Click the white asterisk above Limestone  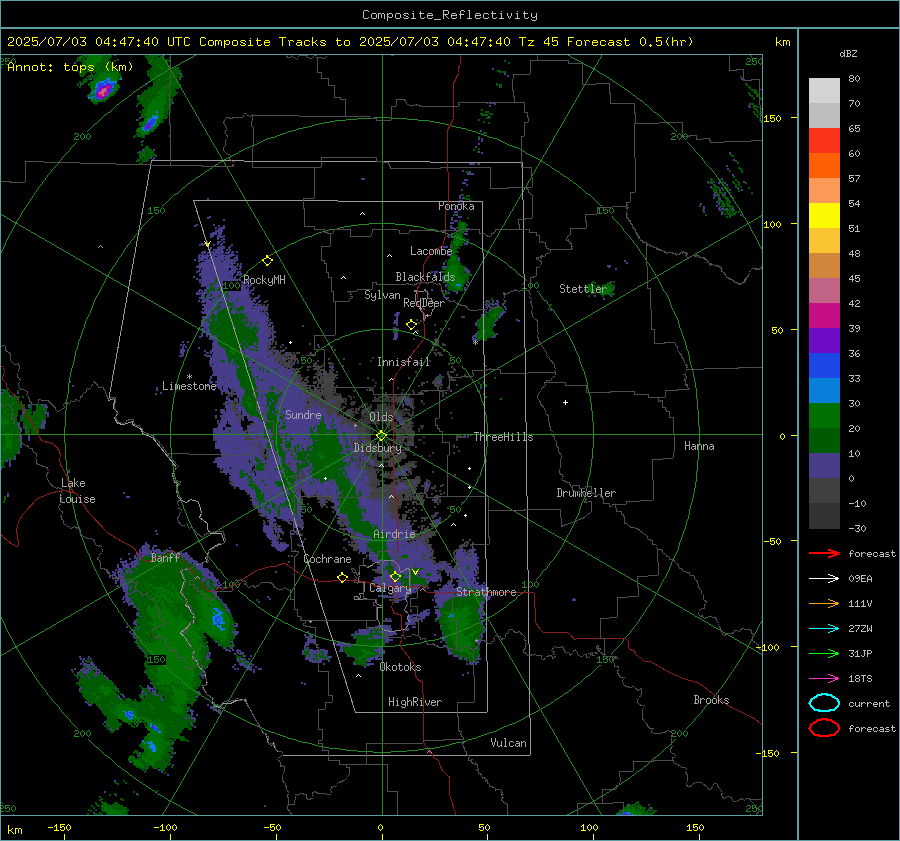click(x=189, y=377)
